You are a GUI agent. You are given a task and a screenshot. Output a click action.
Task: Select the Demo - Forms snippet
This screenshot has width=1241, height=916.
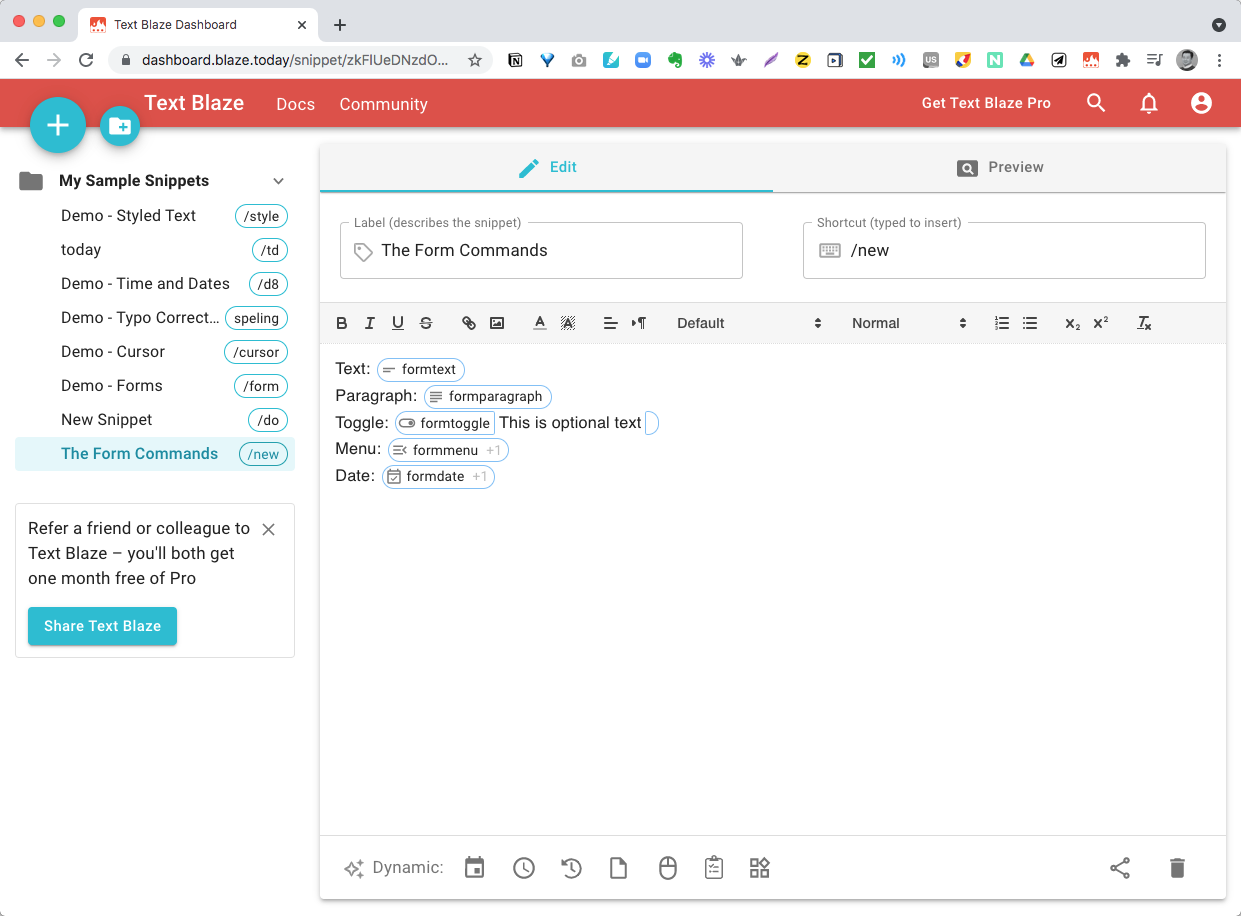[x=155, y=386]
